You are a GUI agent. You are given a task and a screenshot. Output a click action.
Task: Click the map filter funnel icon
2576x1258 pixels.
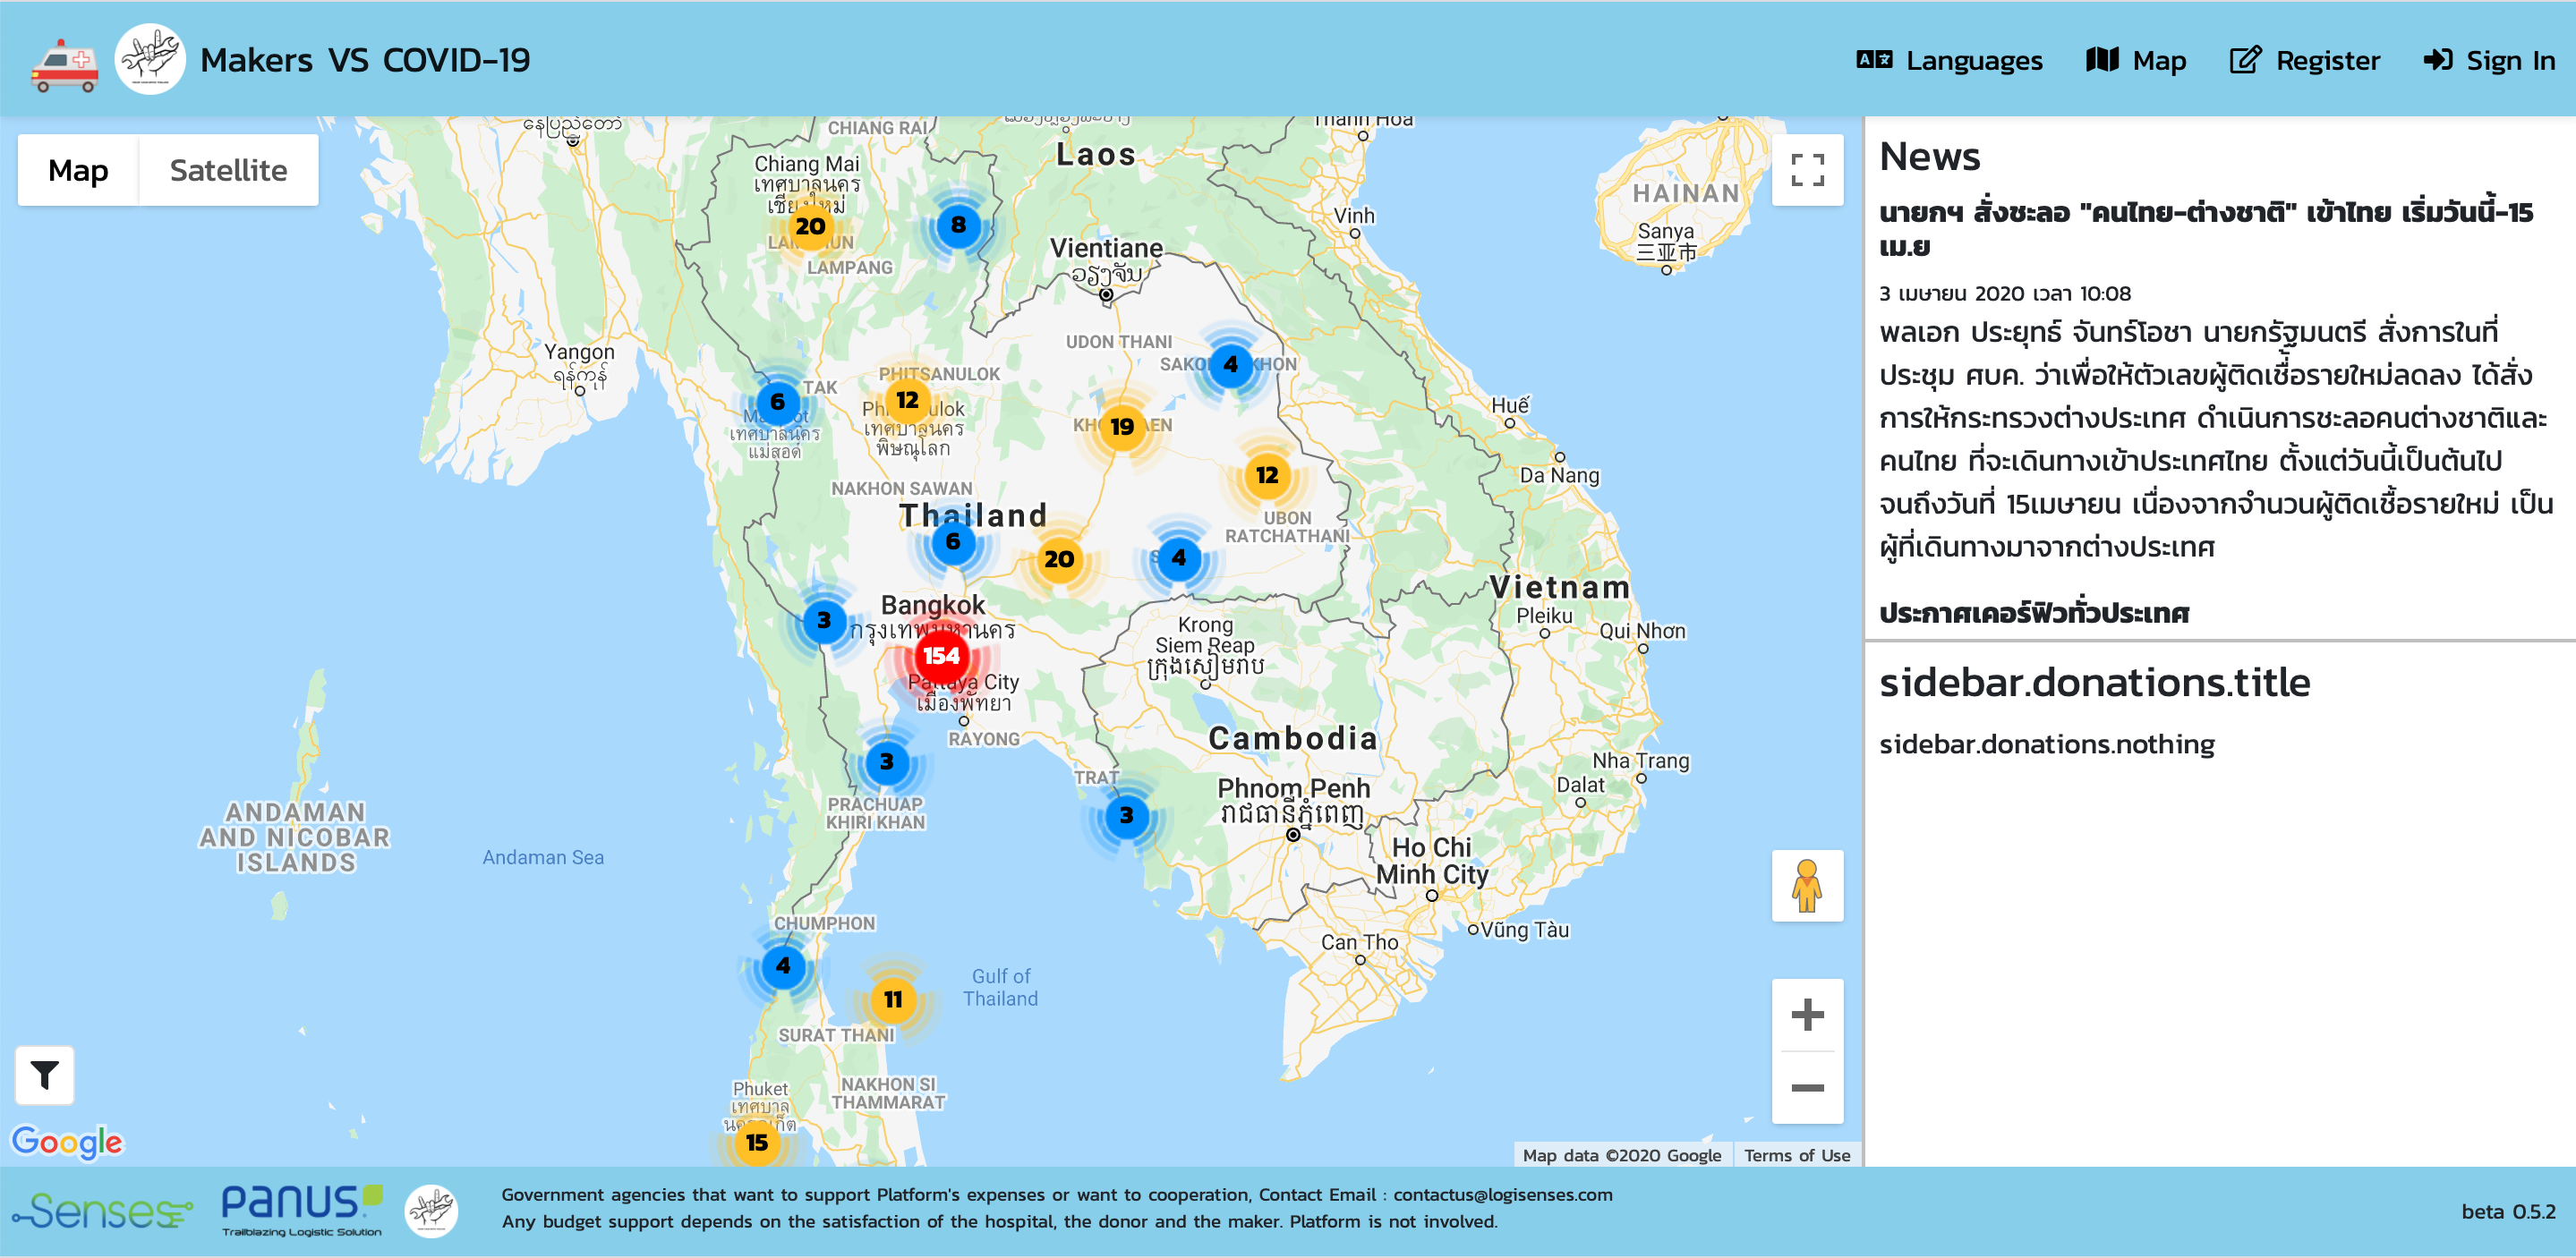[x=44, y=1075]
